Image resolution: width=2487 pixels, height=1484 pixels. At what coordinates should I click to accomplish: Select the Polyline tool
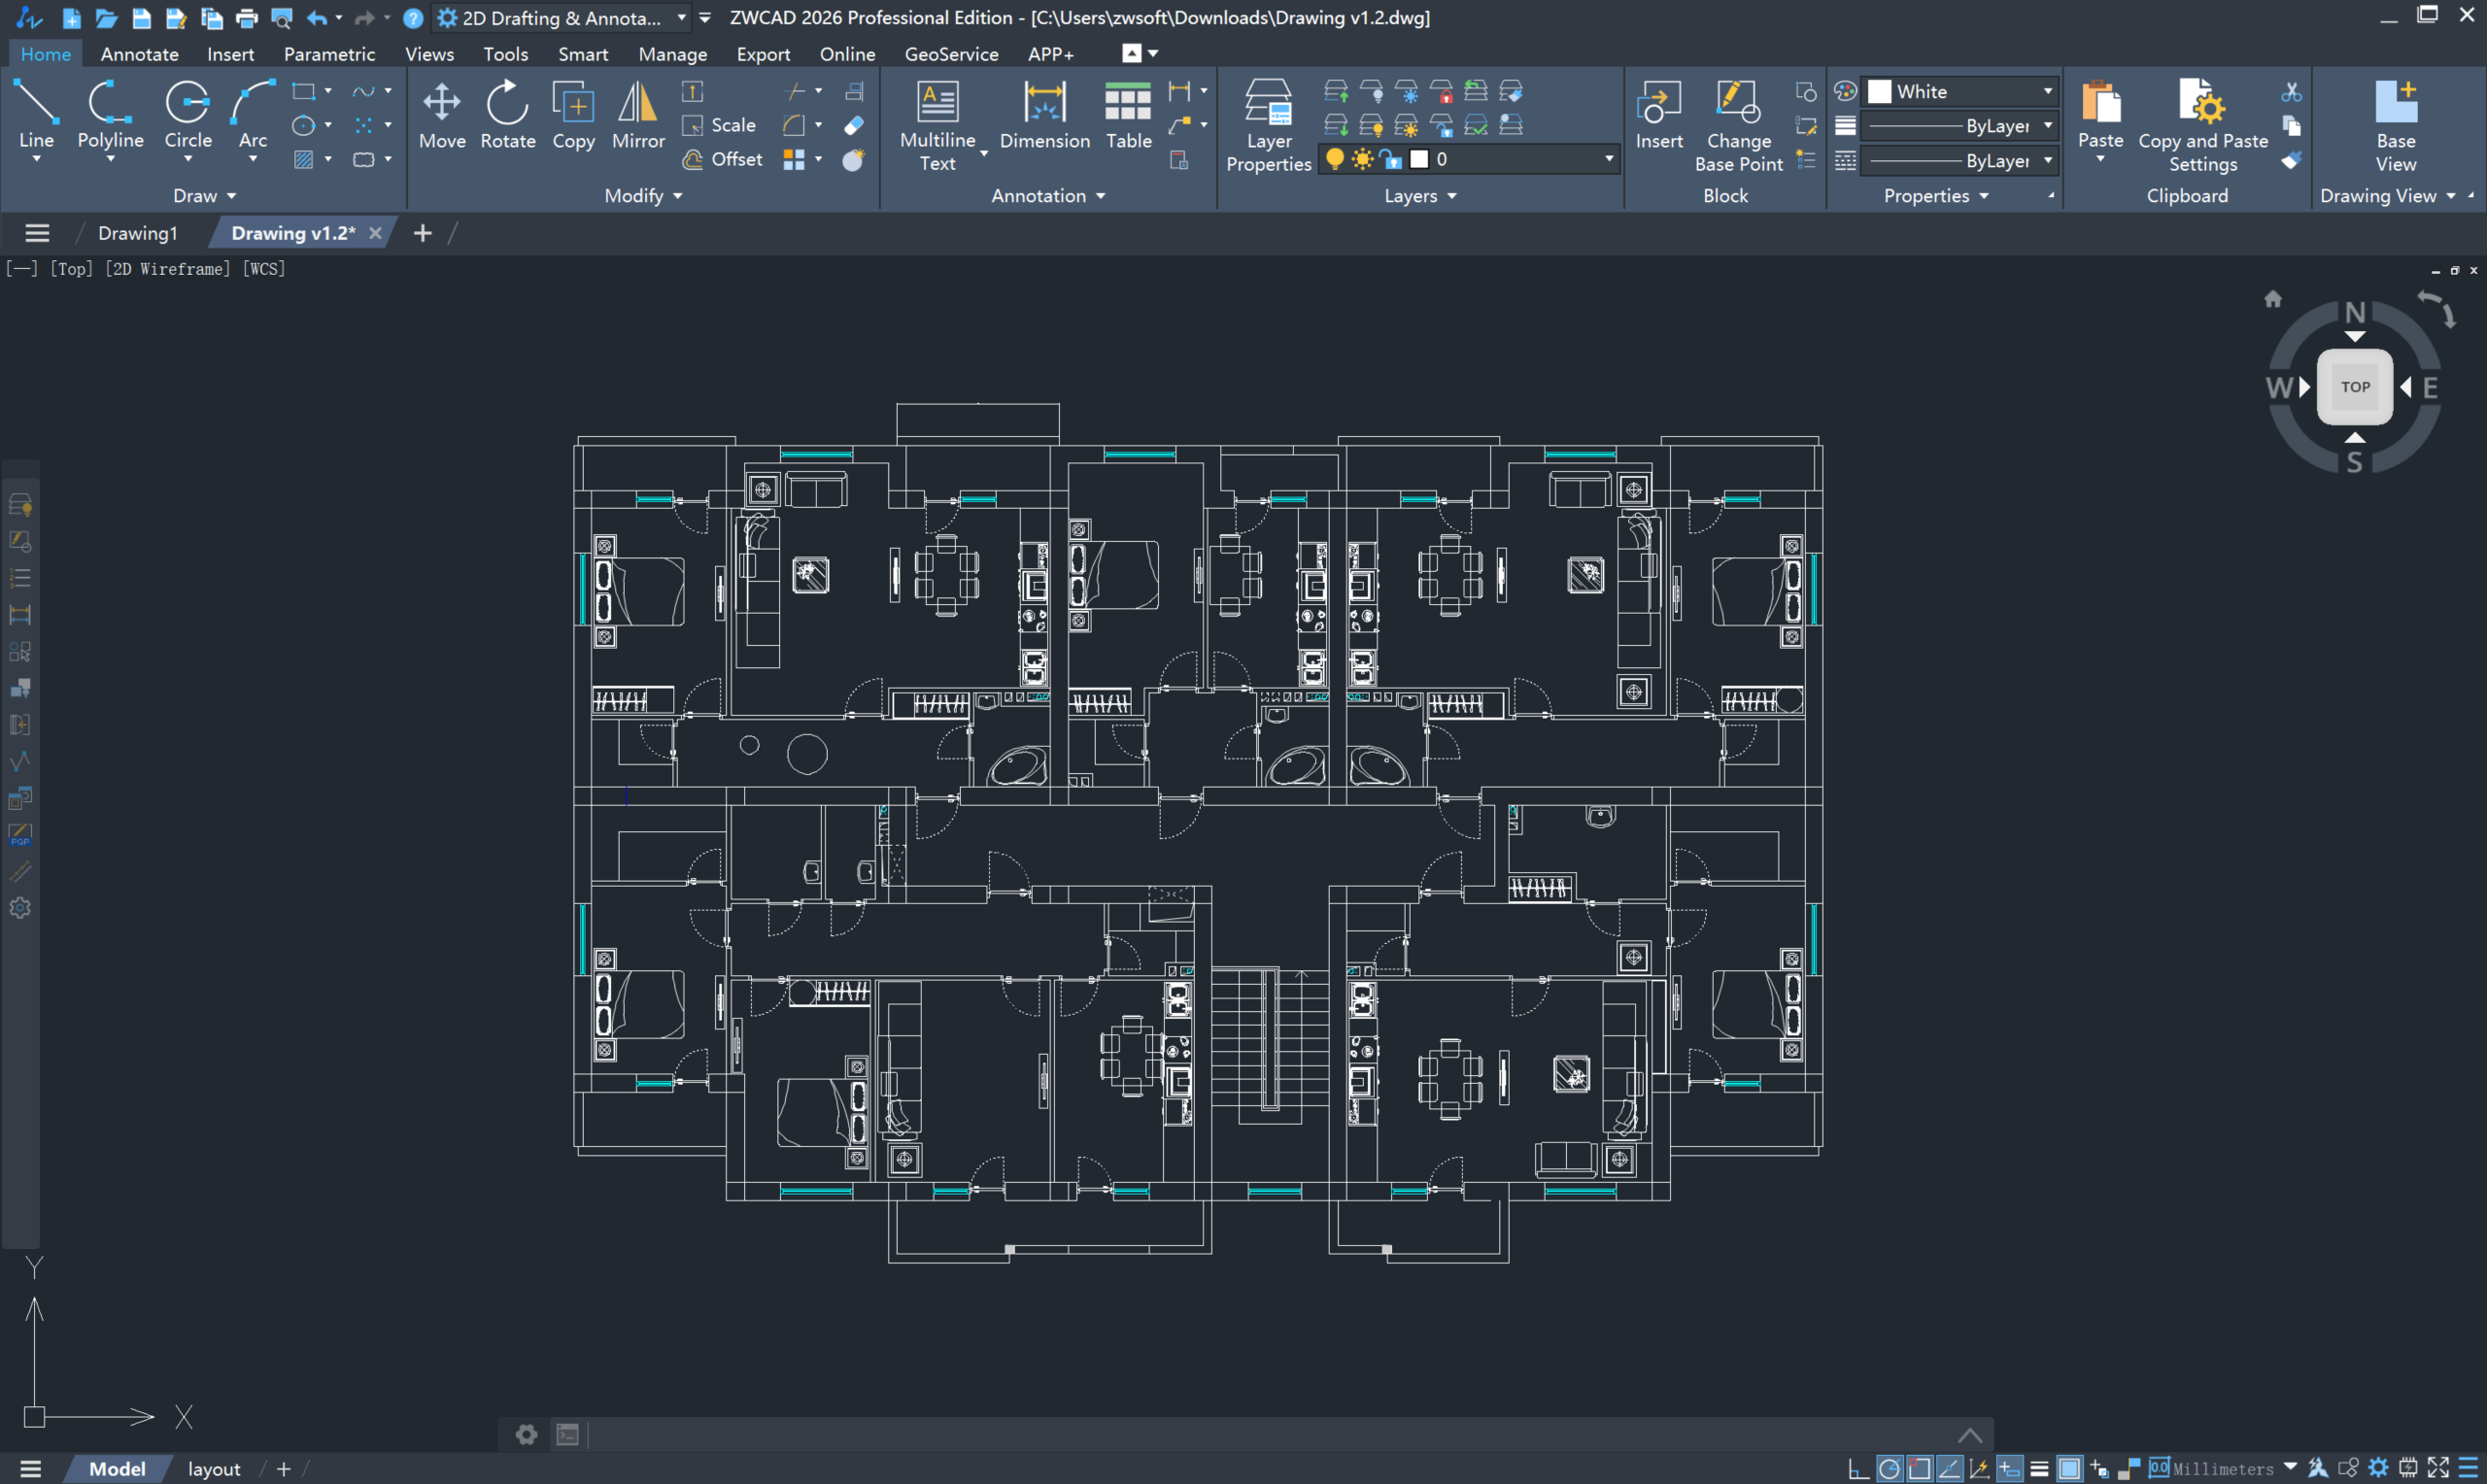[110, 114]
